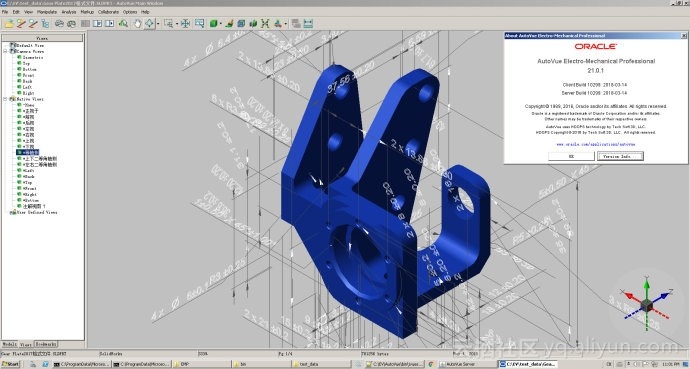Click OK in the About AutoVue dialog
Screen dimensions: 690x369
point(571,156)
